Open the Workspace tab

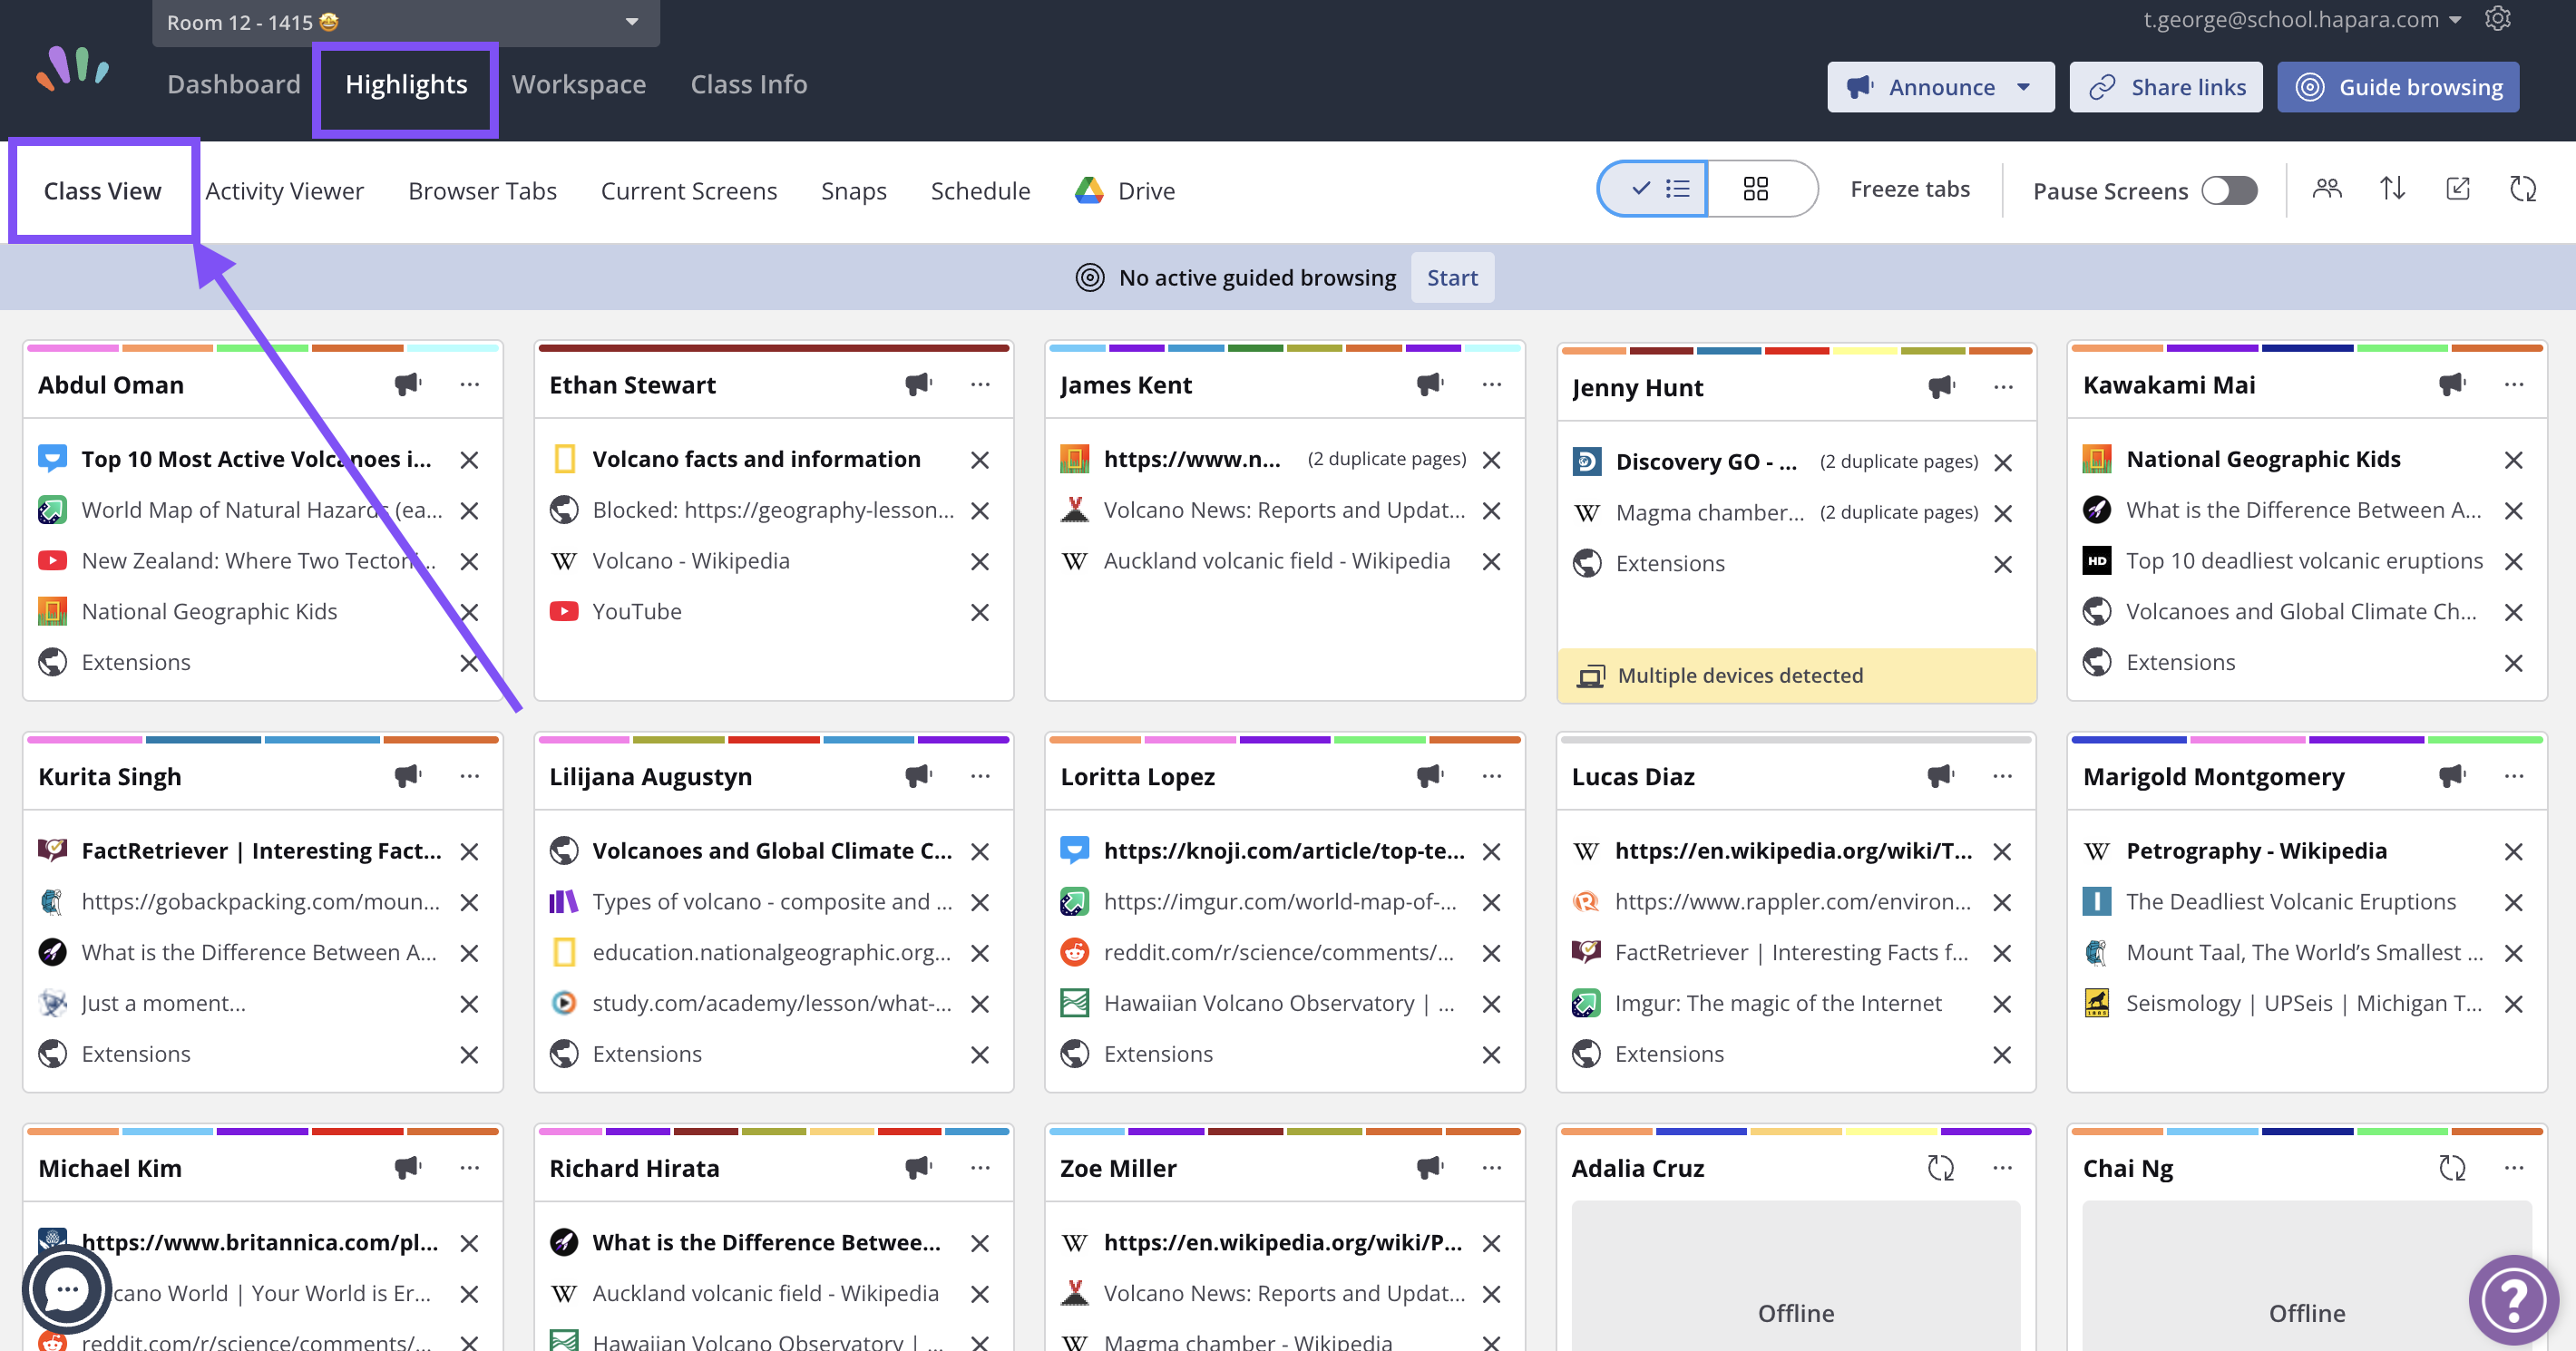click(x=579, y=84)
